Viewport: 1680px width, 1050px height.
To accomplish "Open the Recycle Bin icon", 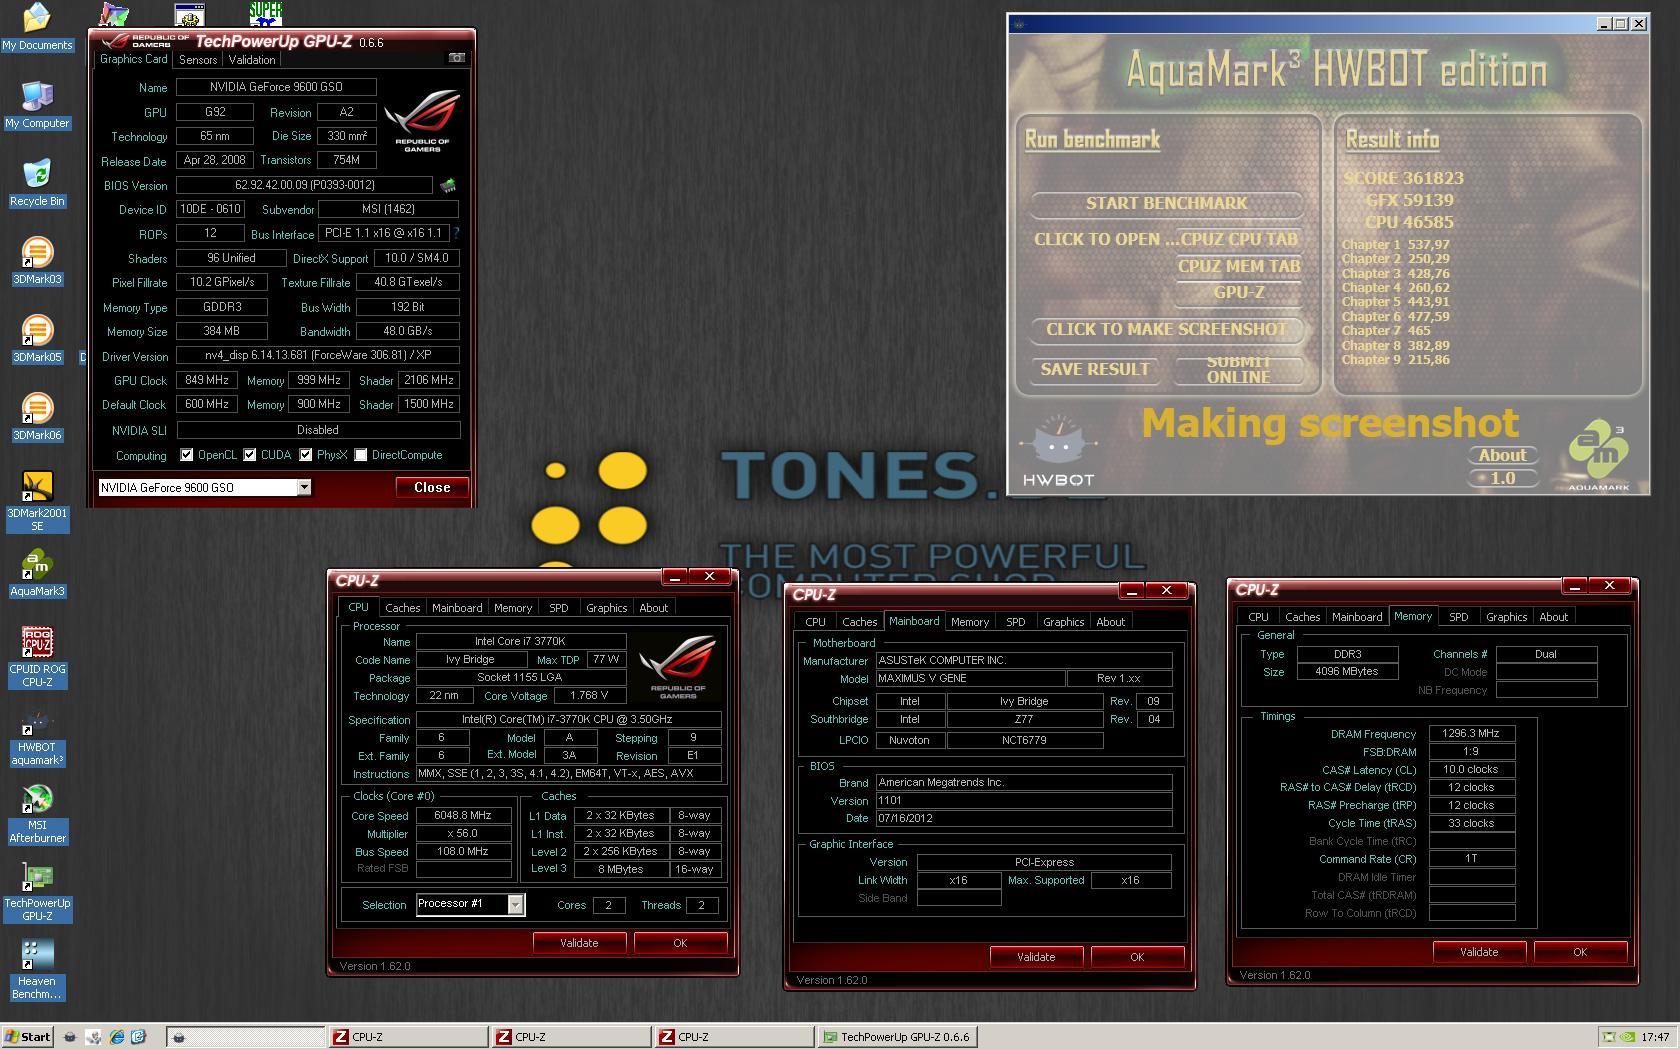I will pyautogui.click(x=37, y=183).
